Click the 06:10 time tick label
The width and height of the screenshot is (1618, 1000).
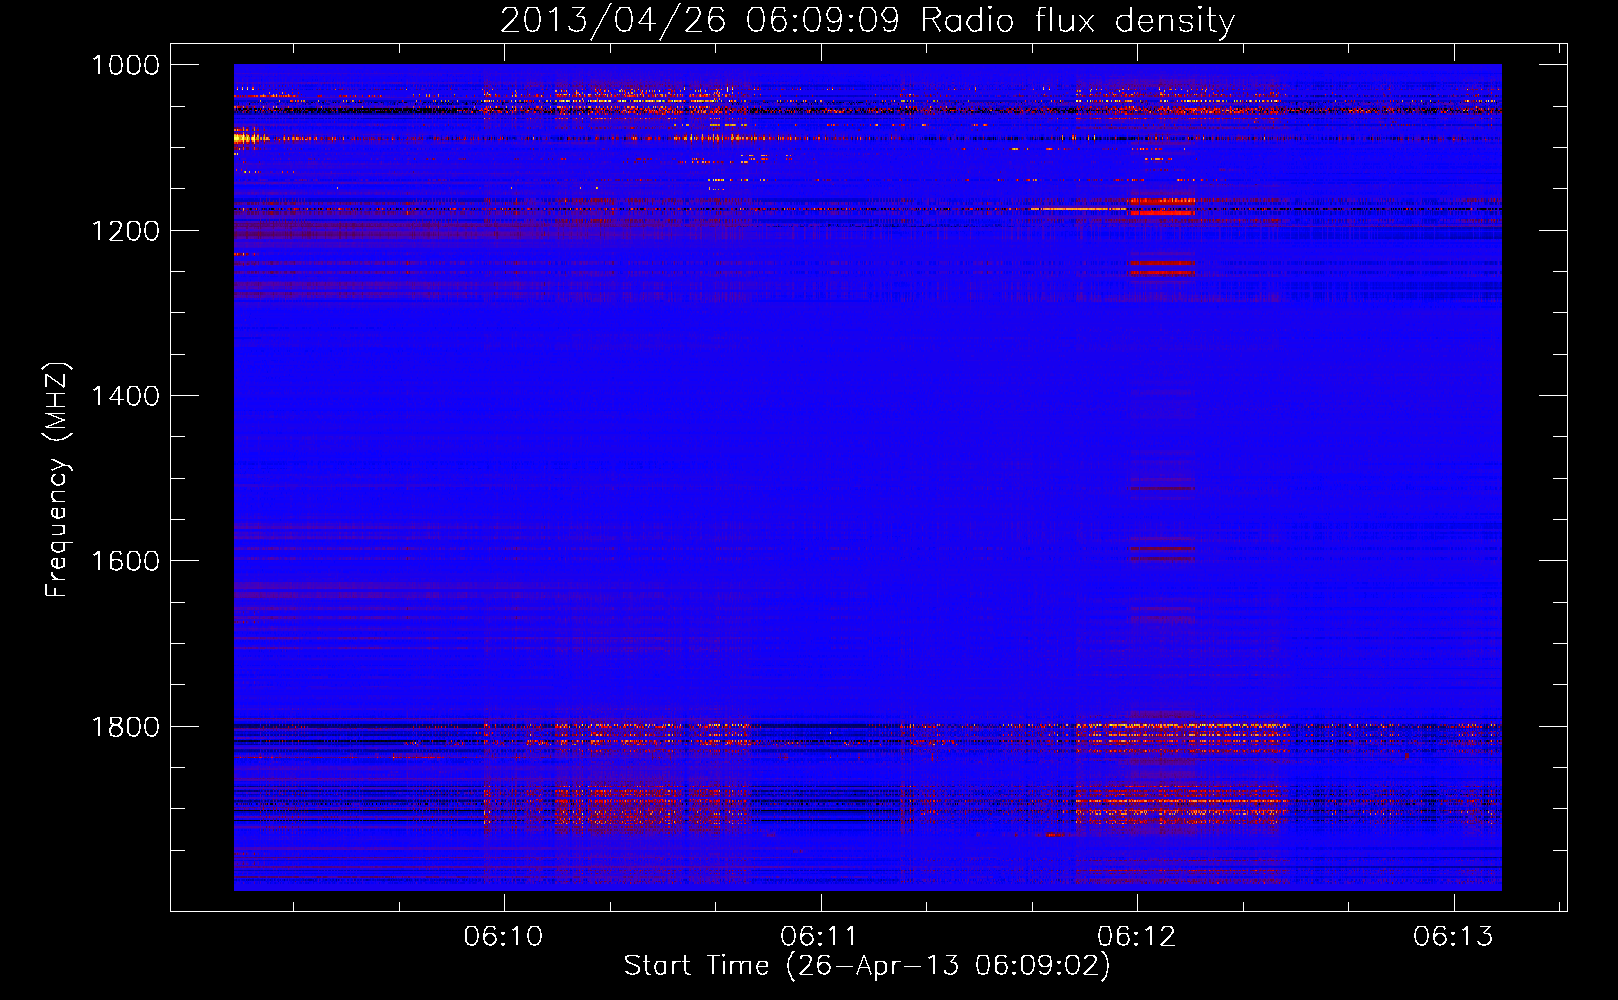click(x=504, y=936)
